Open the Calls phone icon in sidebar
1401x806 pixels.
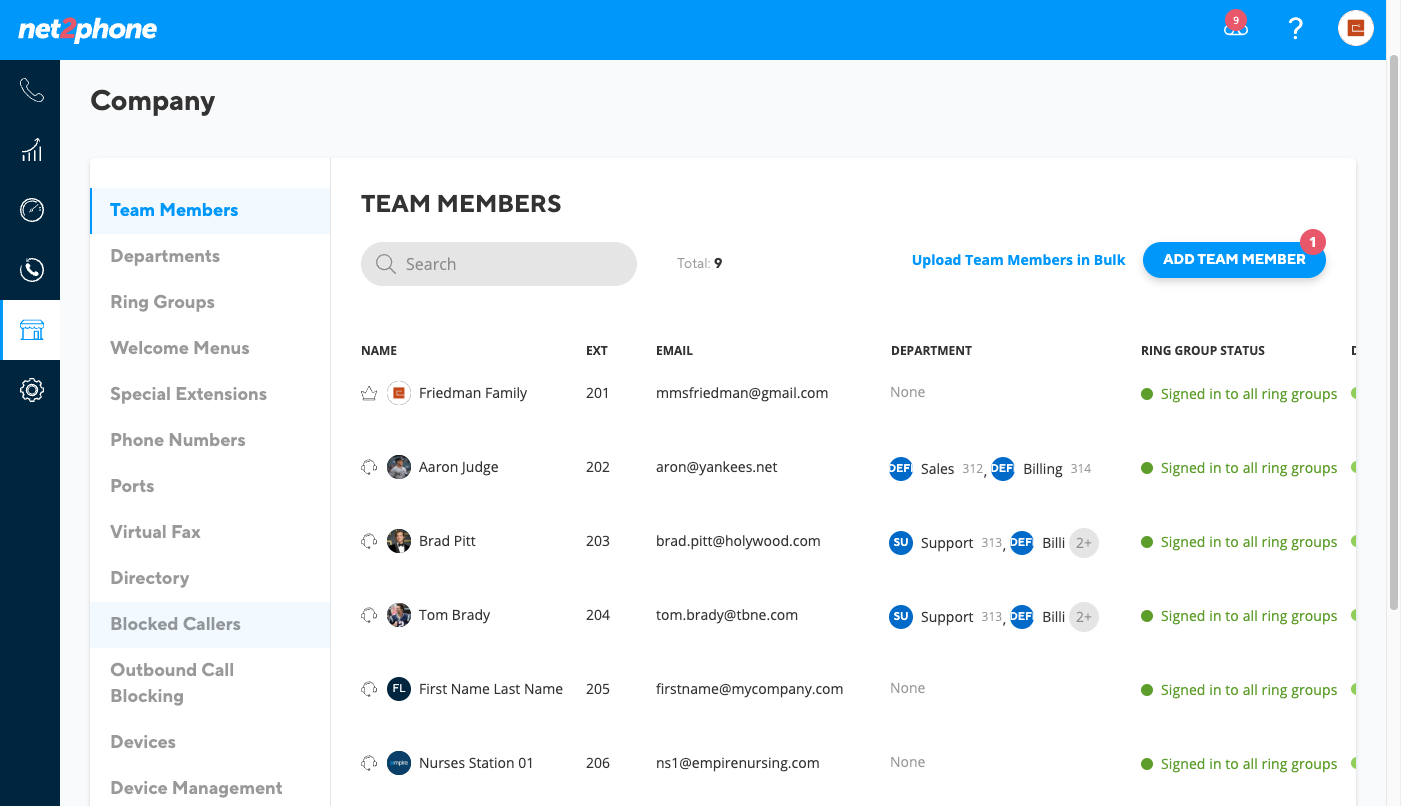click(31, 91)
